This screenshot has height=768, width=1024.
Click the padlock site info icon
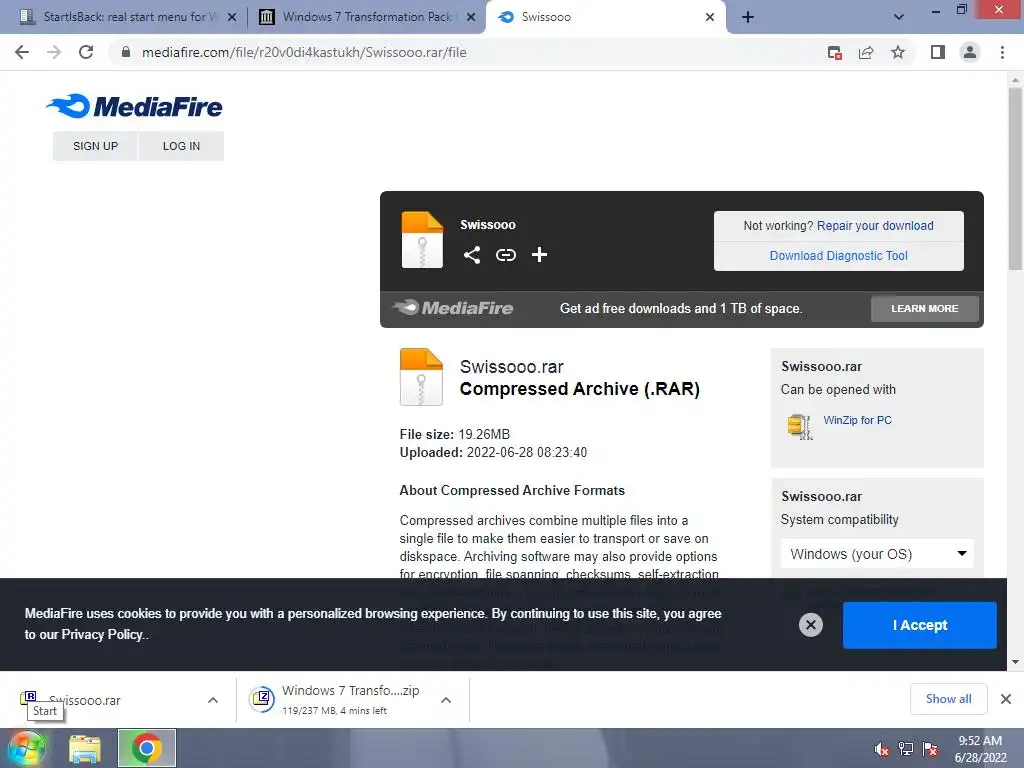(x=125, y=52)
